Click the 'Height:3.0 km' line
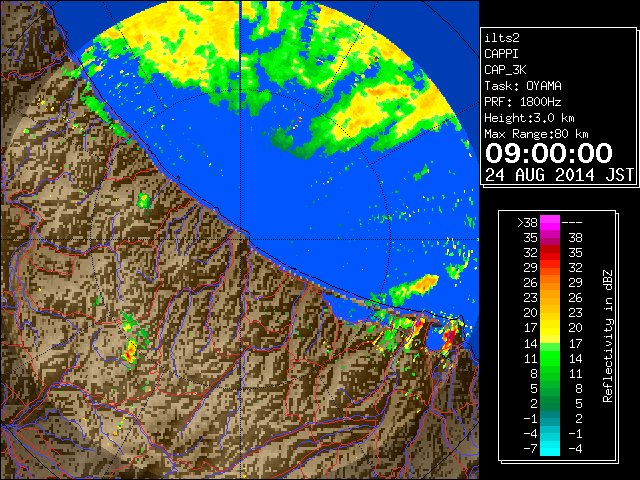The width and height of the screenshot is (640, 480). 529,118
